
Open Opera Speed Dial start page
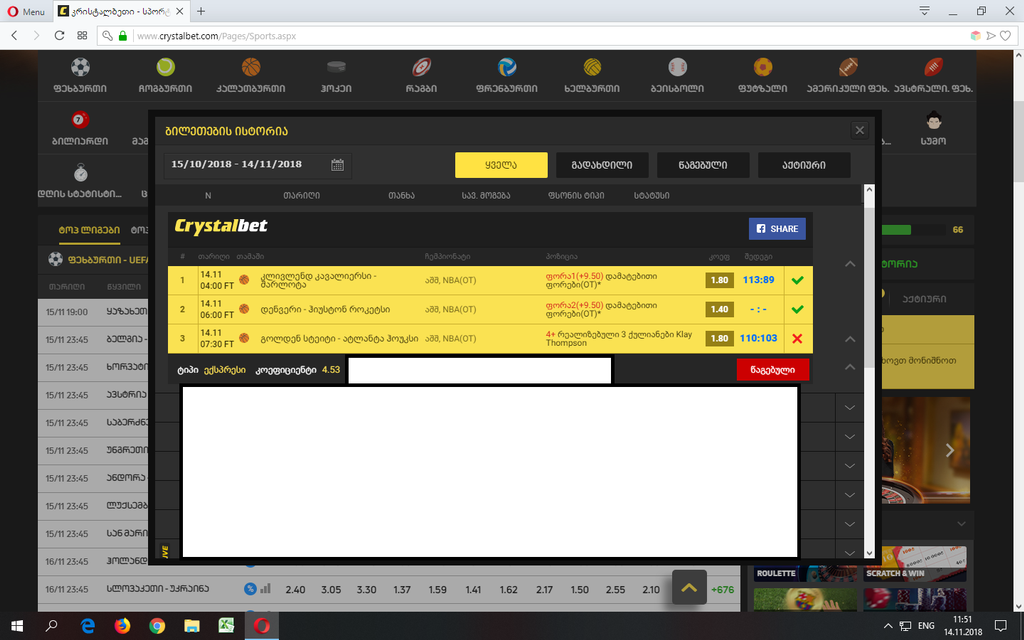coord(82,36)
